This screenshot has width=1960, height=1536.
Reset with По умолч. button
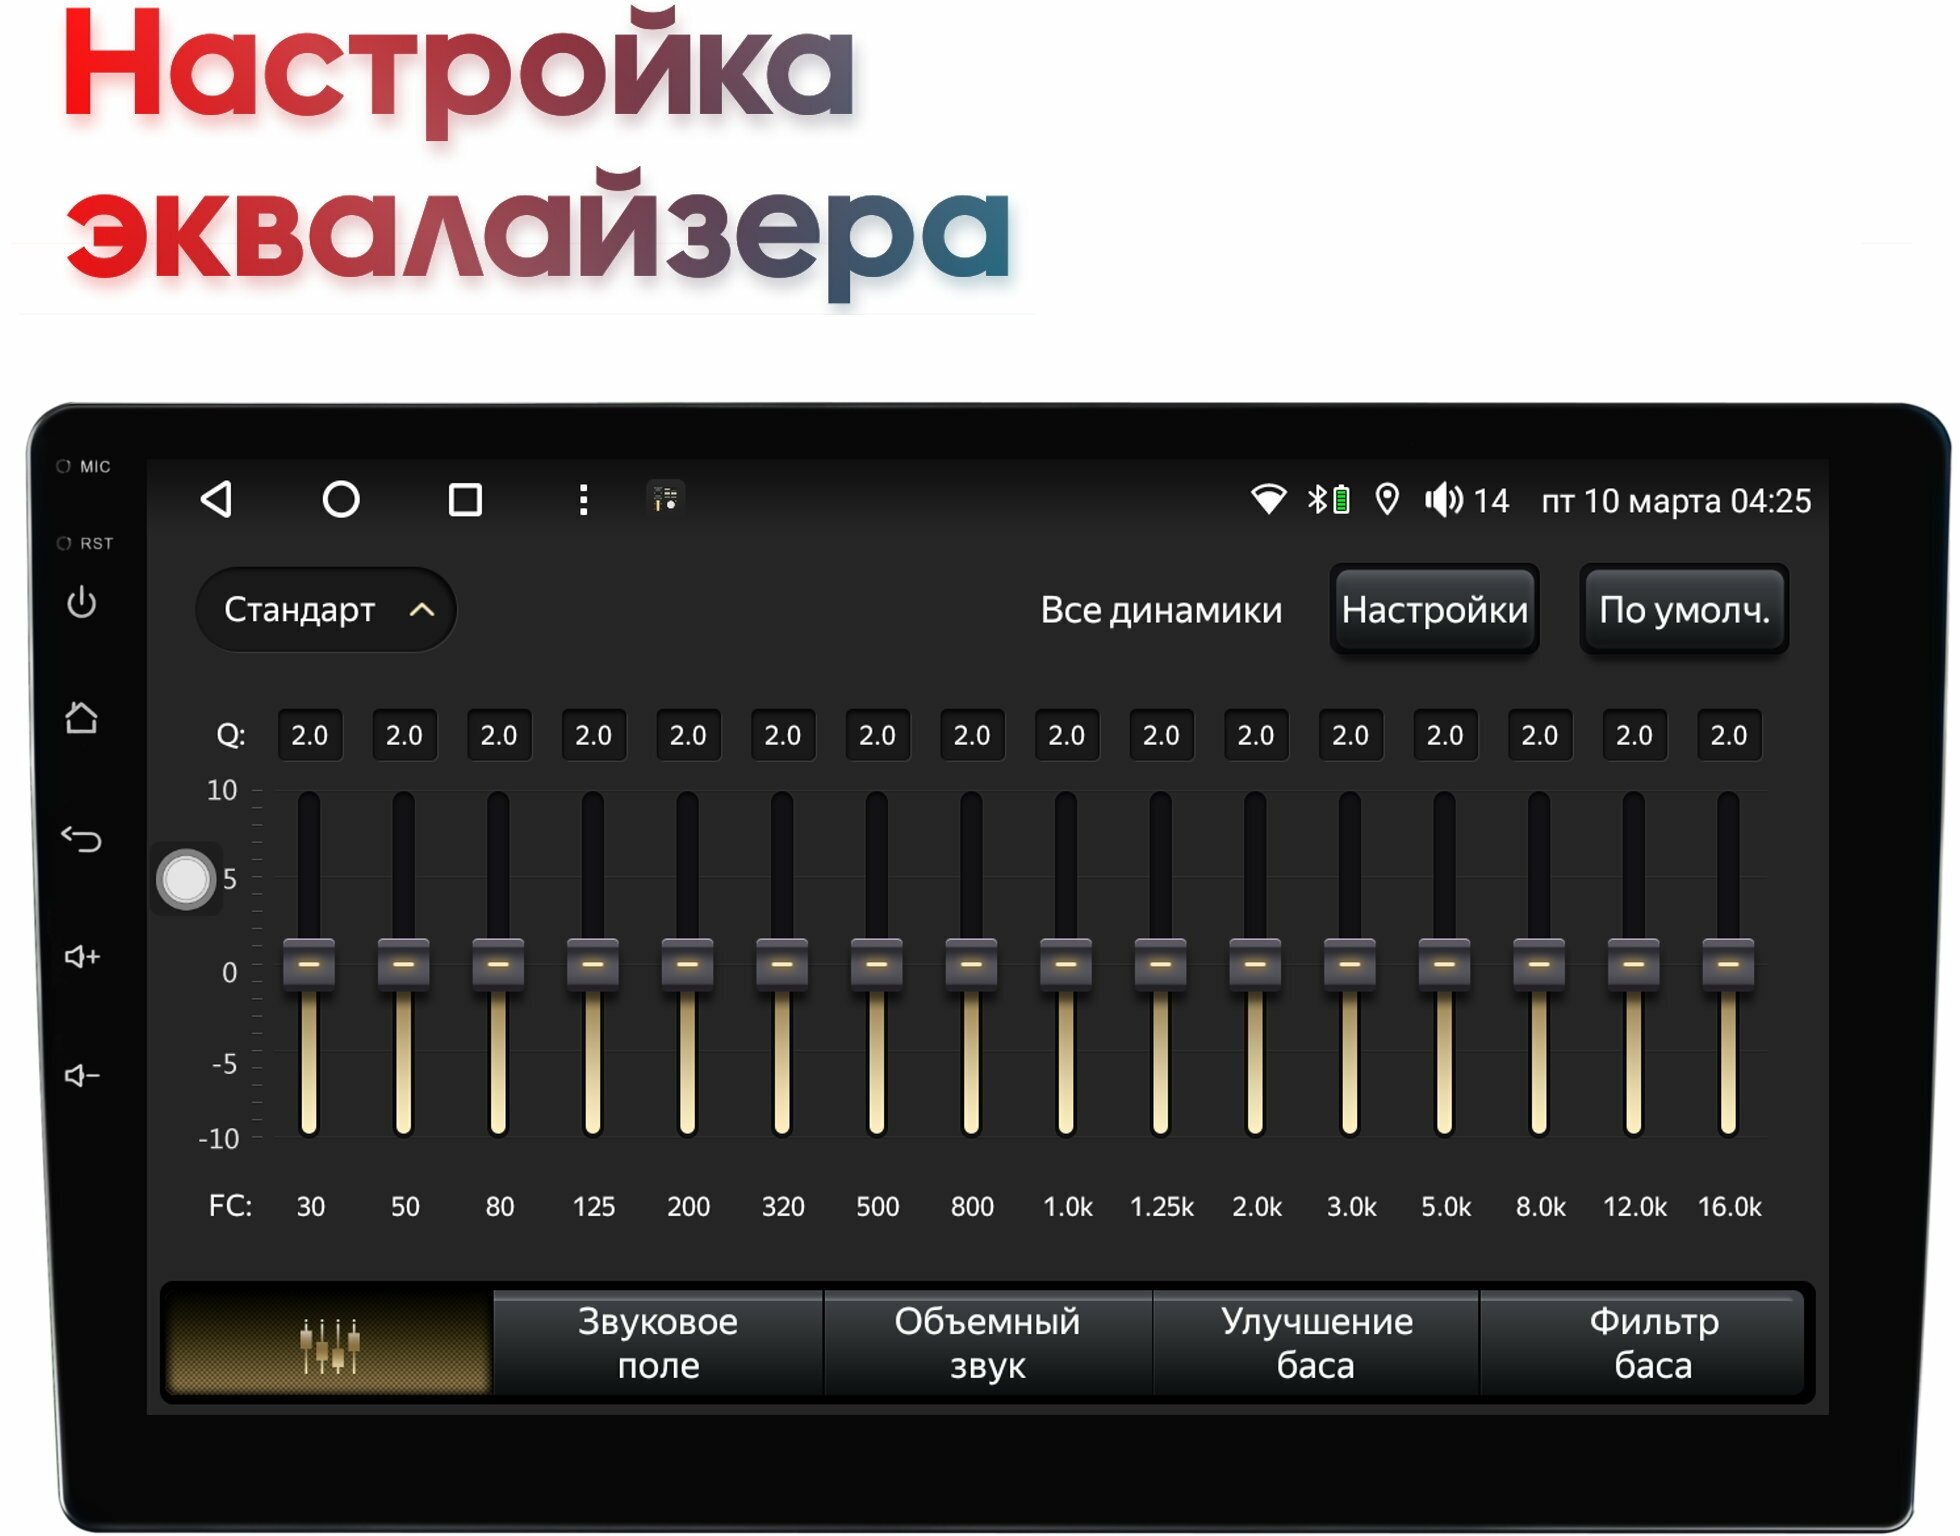(x=1684, y=609)
